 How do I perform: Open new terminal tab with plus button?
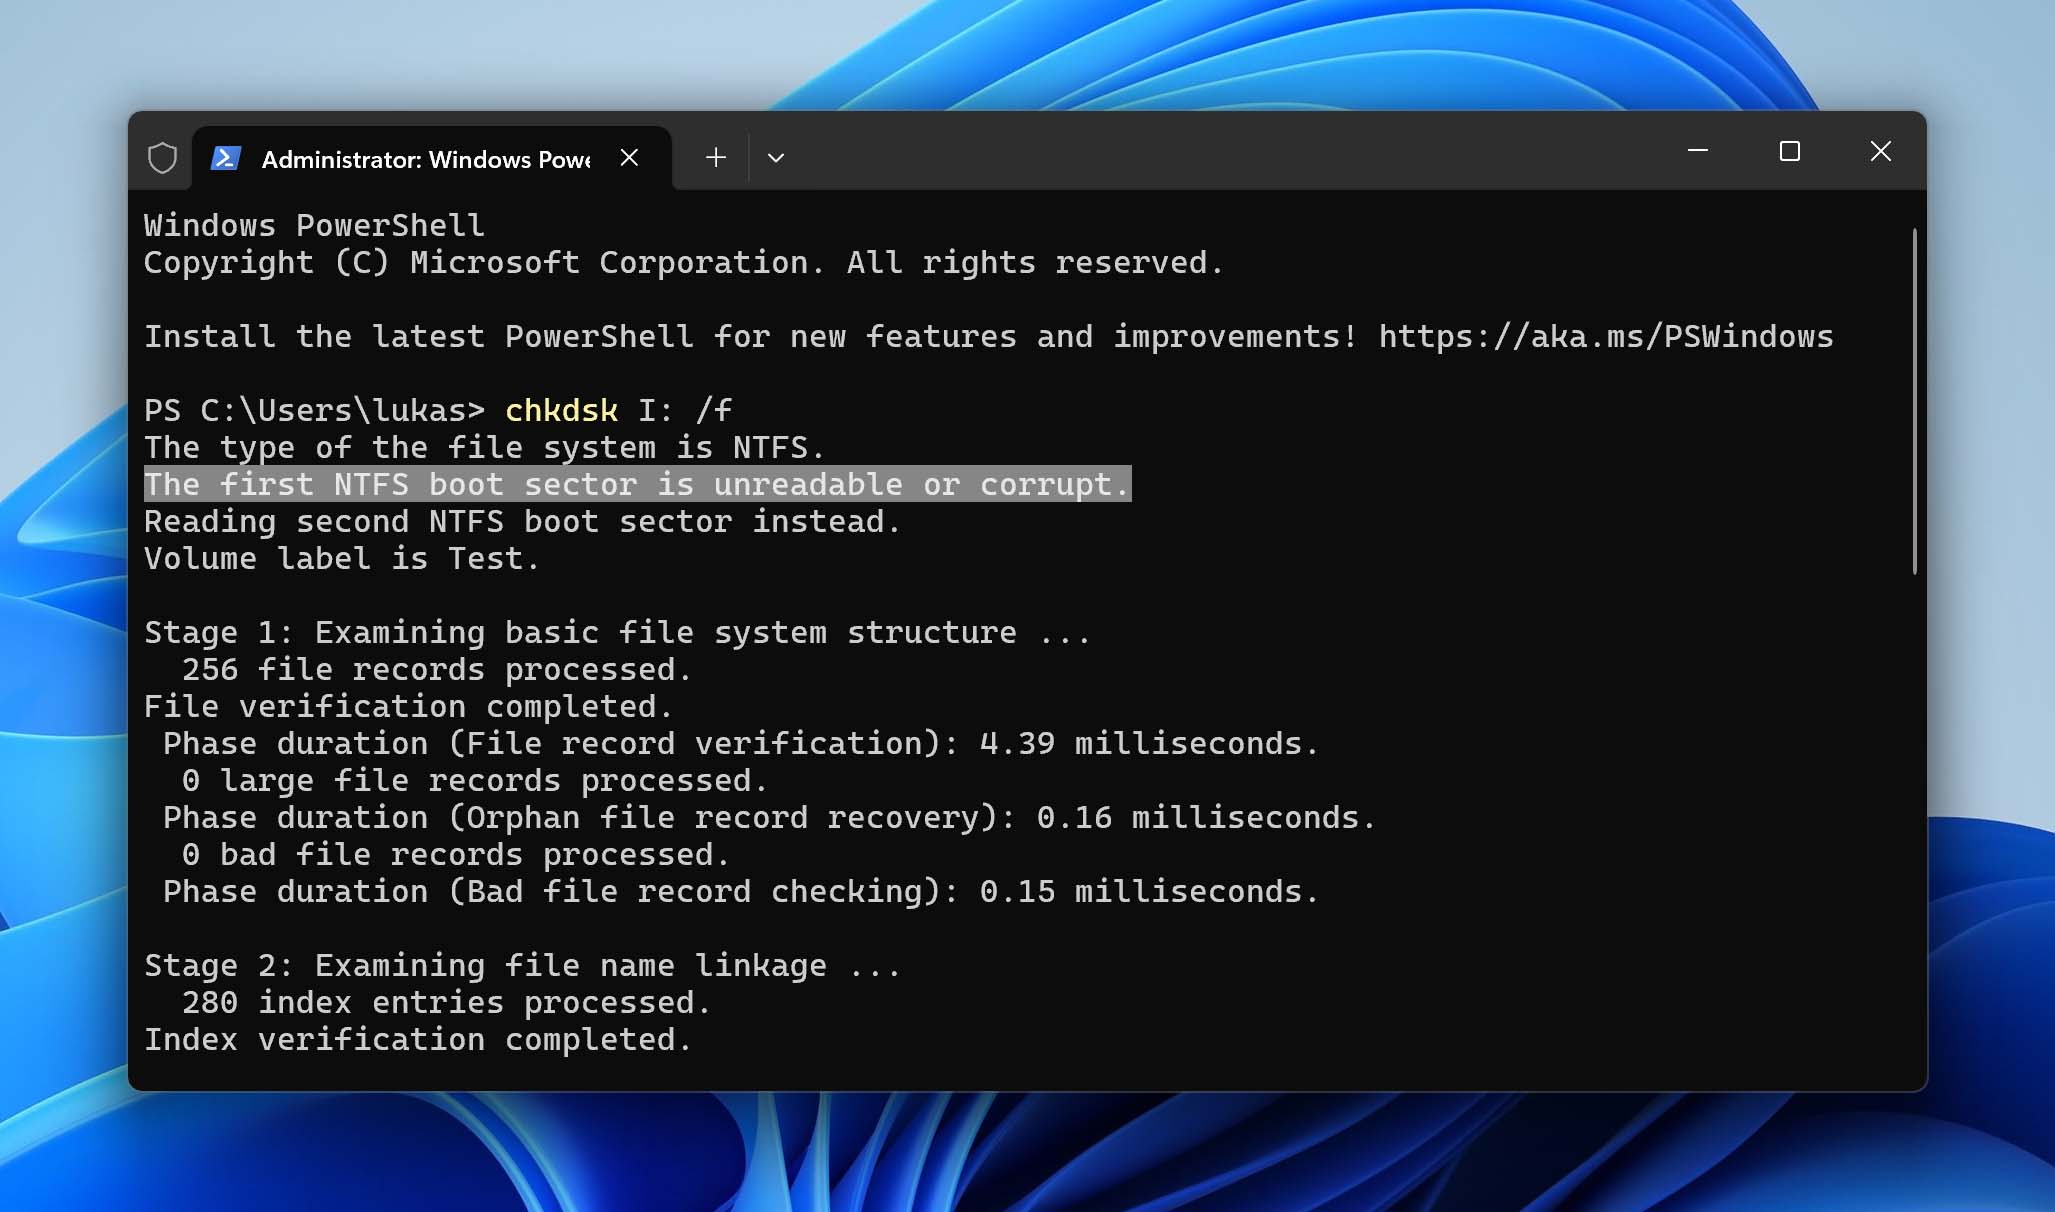pos(717,157)
